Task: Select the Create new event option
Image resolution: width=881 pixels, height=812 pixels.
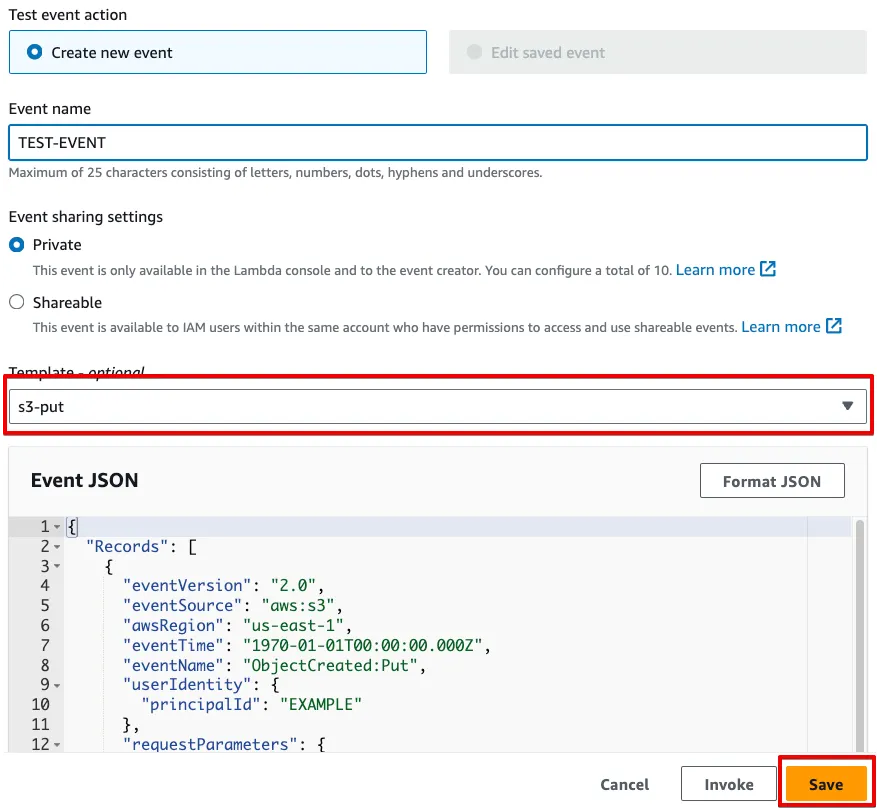Action: [x=217, y=52]
